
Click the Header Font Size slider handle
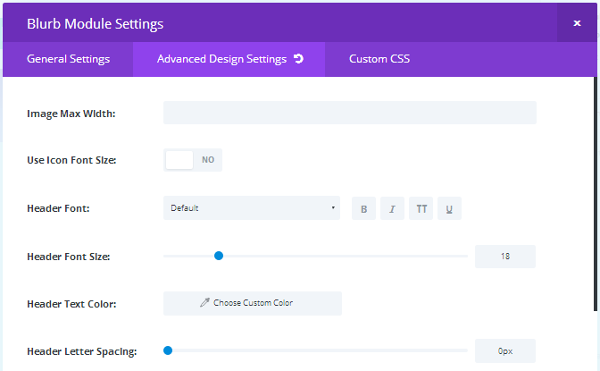coord(218,256)
